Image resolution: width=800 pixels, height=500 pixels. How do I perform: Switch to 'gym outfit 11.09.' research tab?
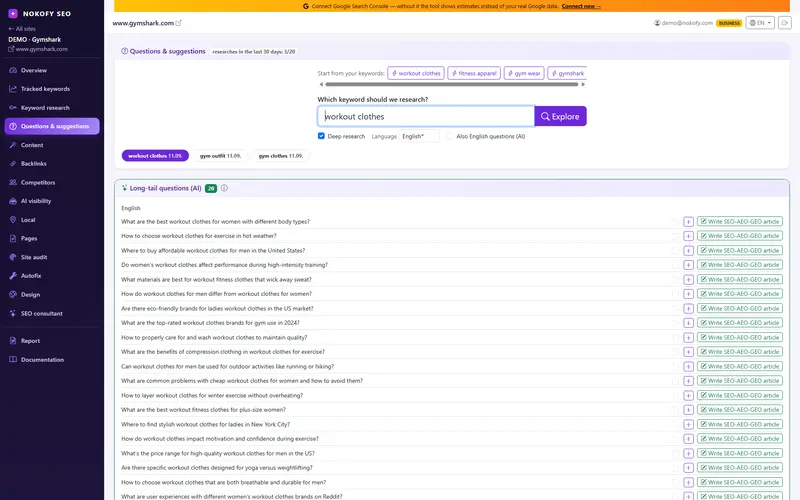(x=220, y=156)
